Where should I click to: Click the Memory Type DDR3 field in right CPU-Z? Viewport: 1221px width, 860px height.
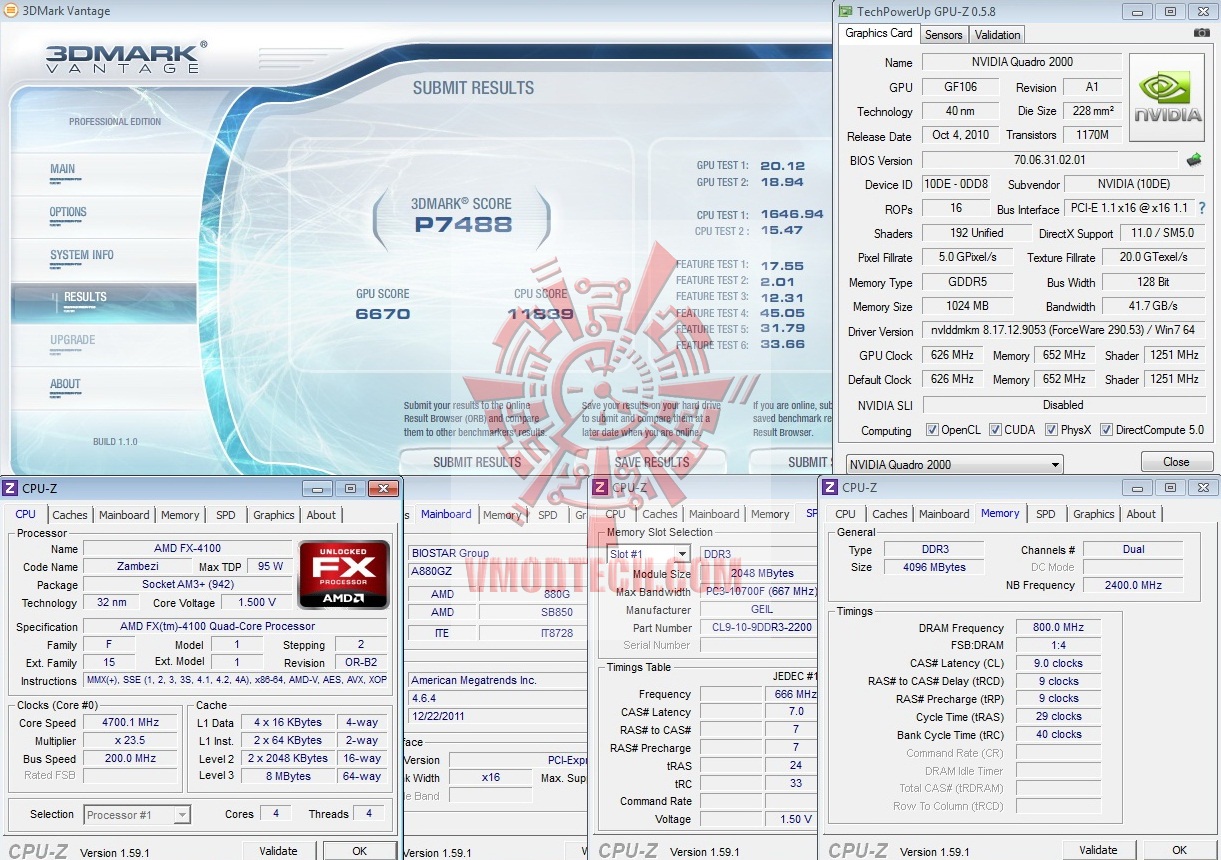point(934,550)
